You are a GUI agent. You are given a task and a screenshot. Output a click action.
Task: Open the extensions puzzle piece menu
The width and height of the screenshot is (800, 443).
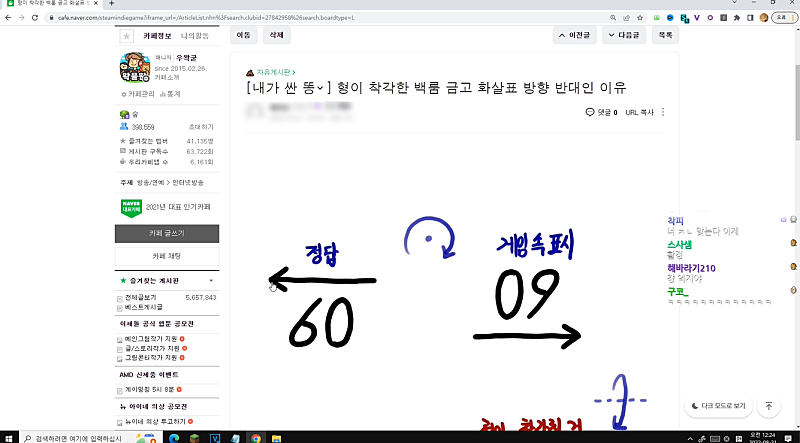pyautogui.click(x=737, y=17)
